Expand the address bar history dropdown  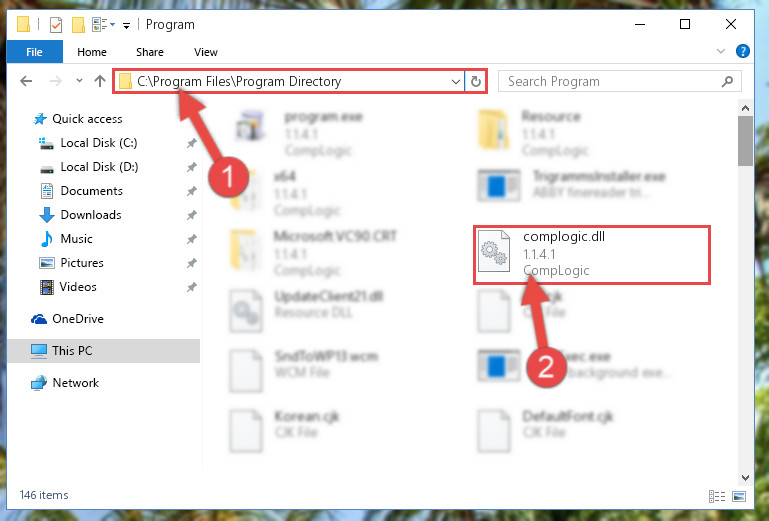456,81
